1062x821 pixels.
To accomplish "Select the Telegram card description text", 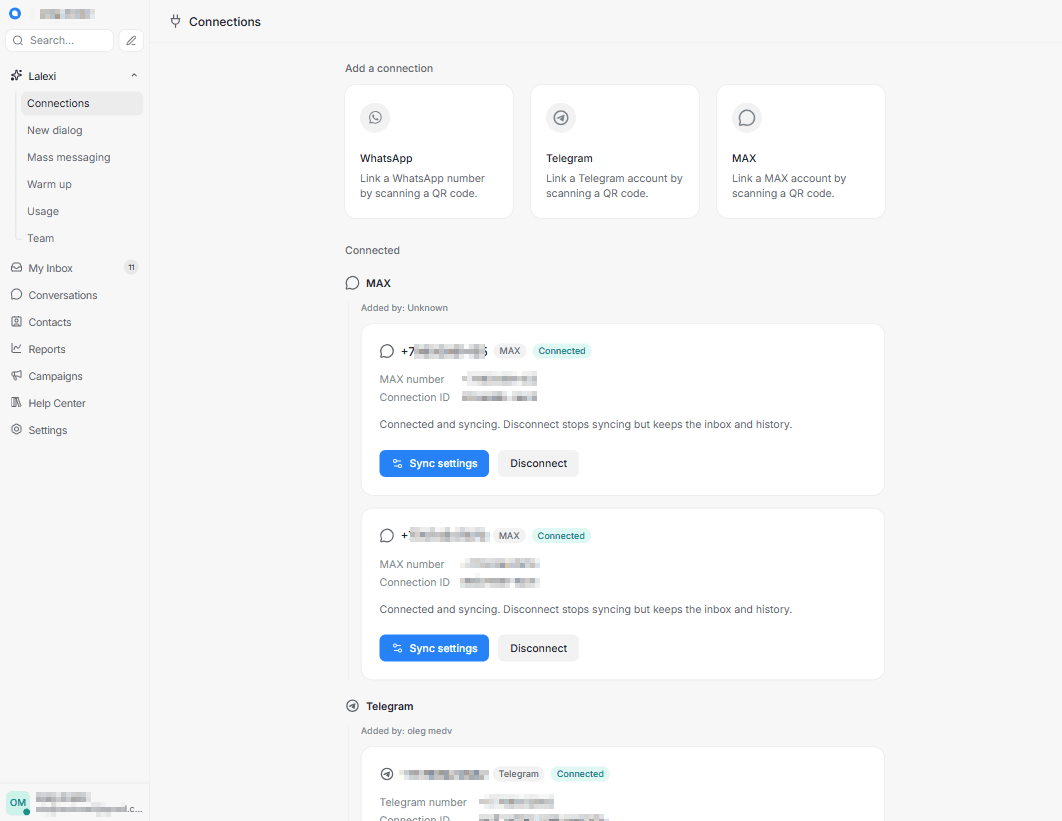I will (614, 186).
